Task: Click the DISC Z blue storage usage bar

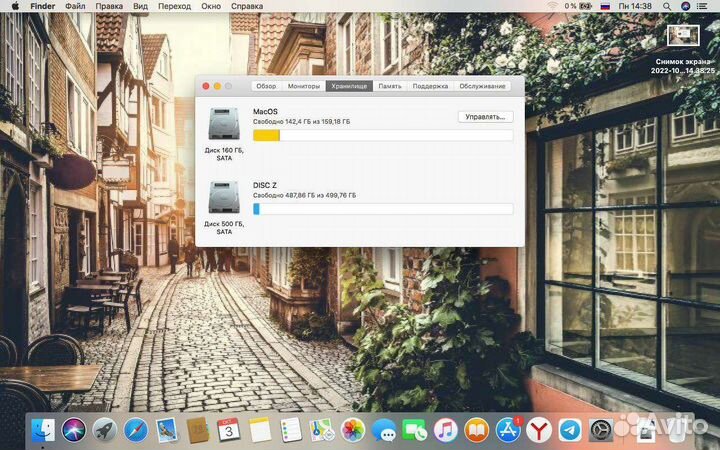Action: pyautogui.click(x=383, y=209)
